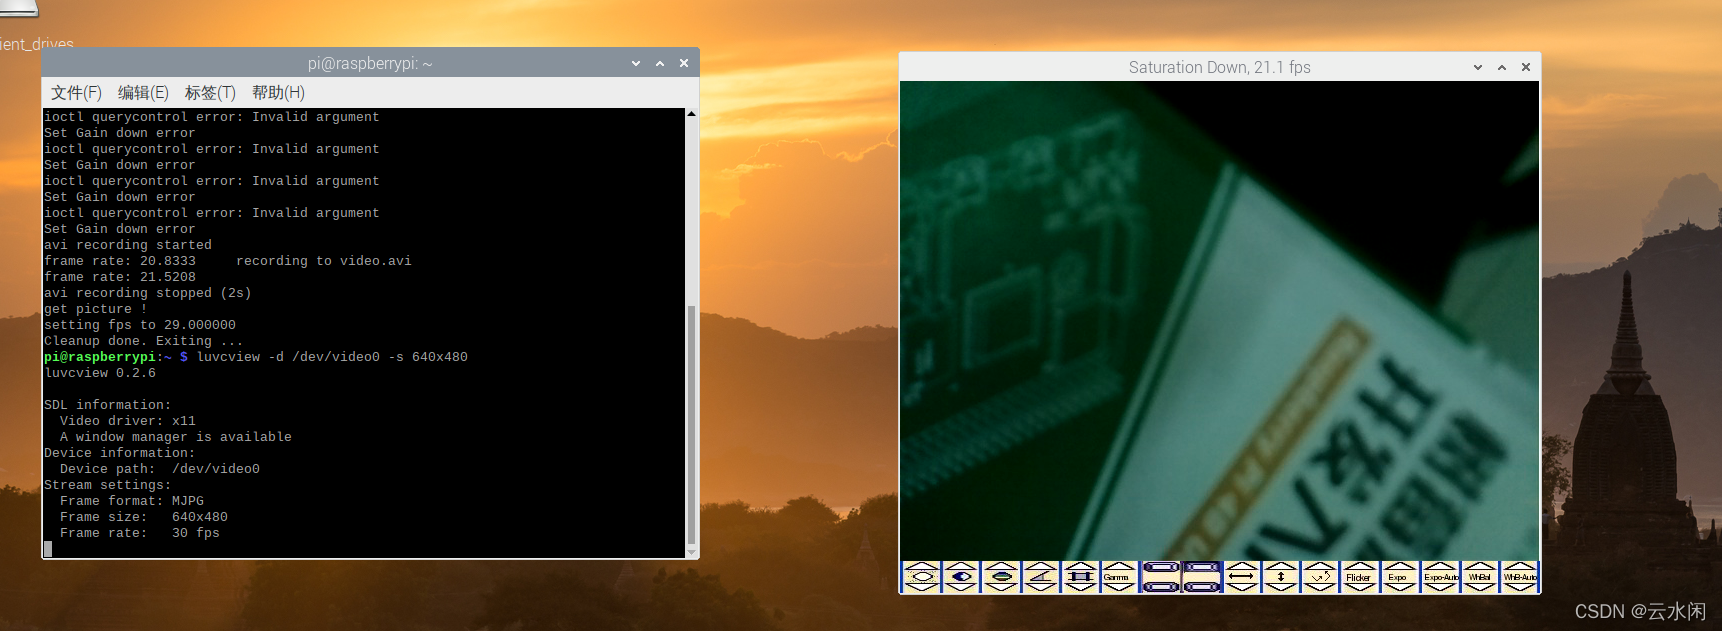Image resolution: width=1722 pixels, height=631 pixels.
Task: Open the 编辑(E) menu in terminal
Action: 143,93
